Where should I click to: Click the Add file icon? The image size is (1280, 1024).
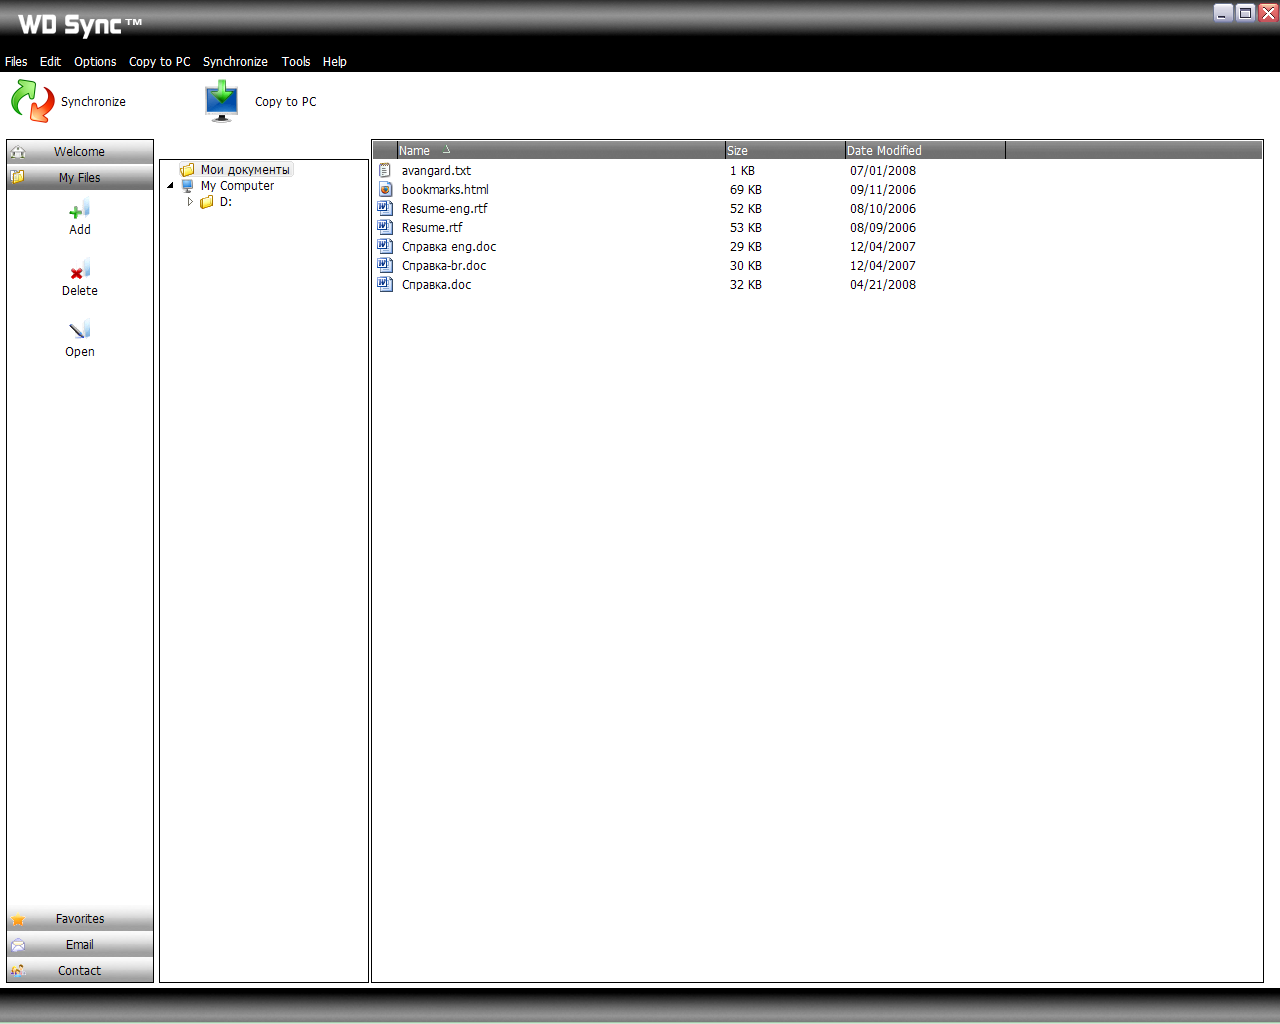coord(79,209)
